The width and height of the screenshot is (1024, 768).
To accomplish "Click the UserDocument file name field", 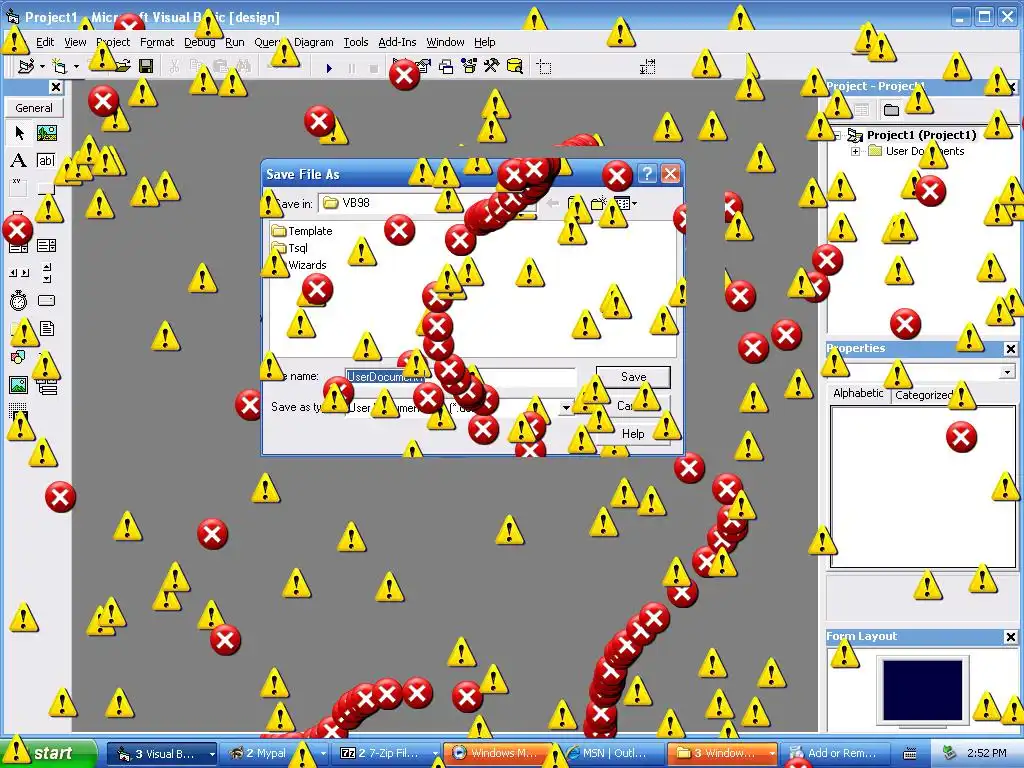I will click(460, 377).
